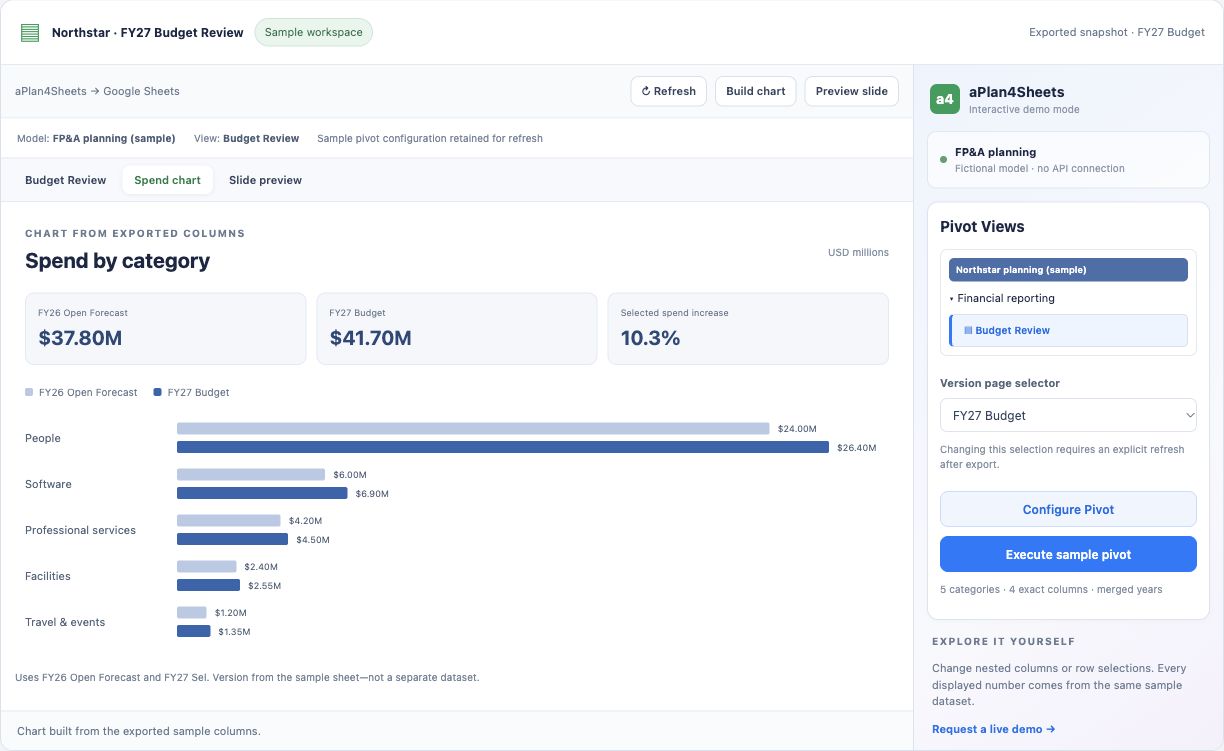The image size is (1224, 751).
Task: Click the Selected spend increase 10.3% card
Action: [748, 328]
